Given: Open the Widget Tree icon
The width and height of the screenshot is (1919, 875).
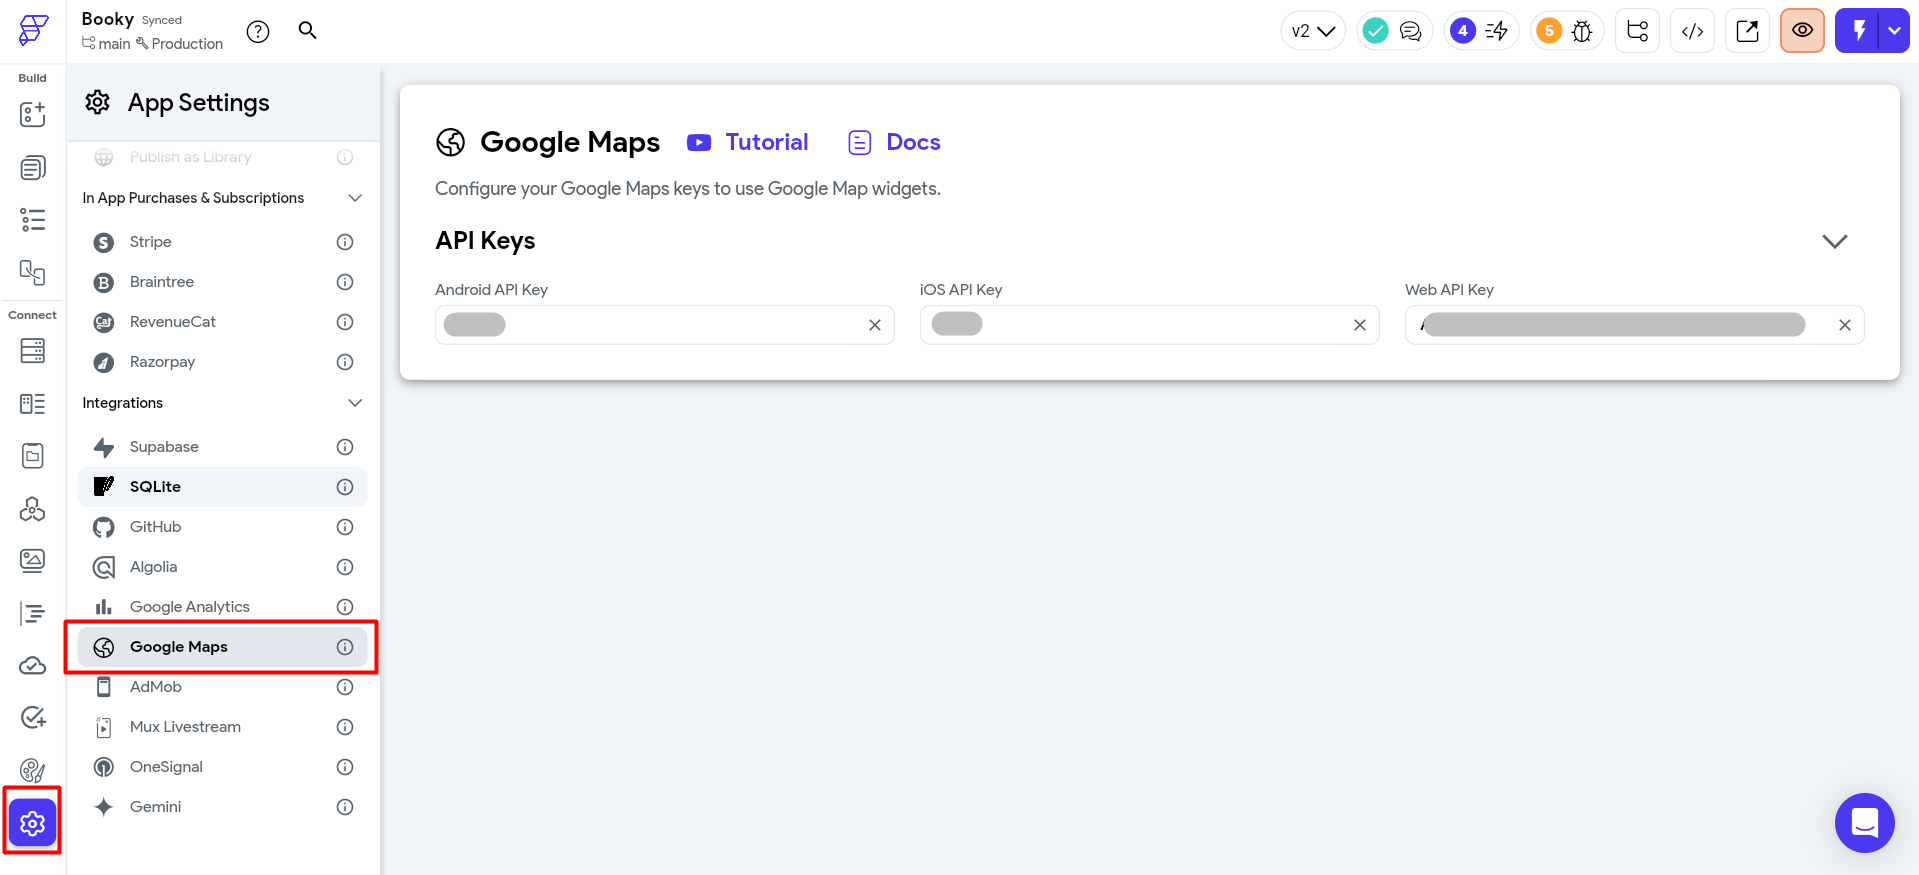Looking at the screenshot, I should pos(33,220).
